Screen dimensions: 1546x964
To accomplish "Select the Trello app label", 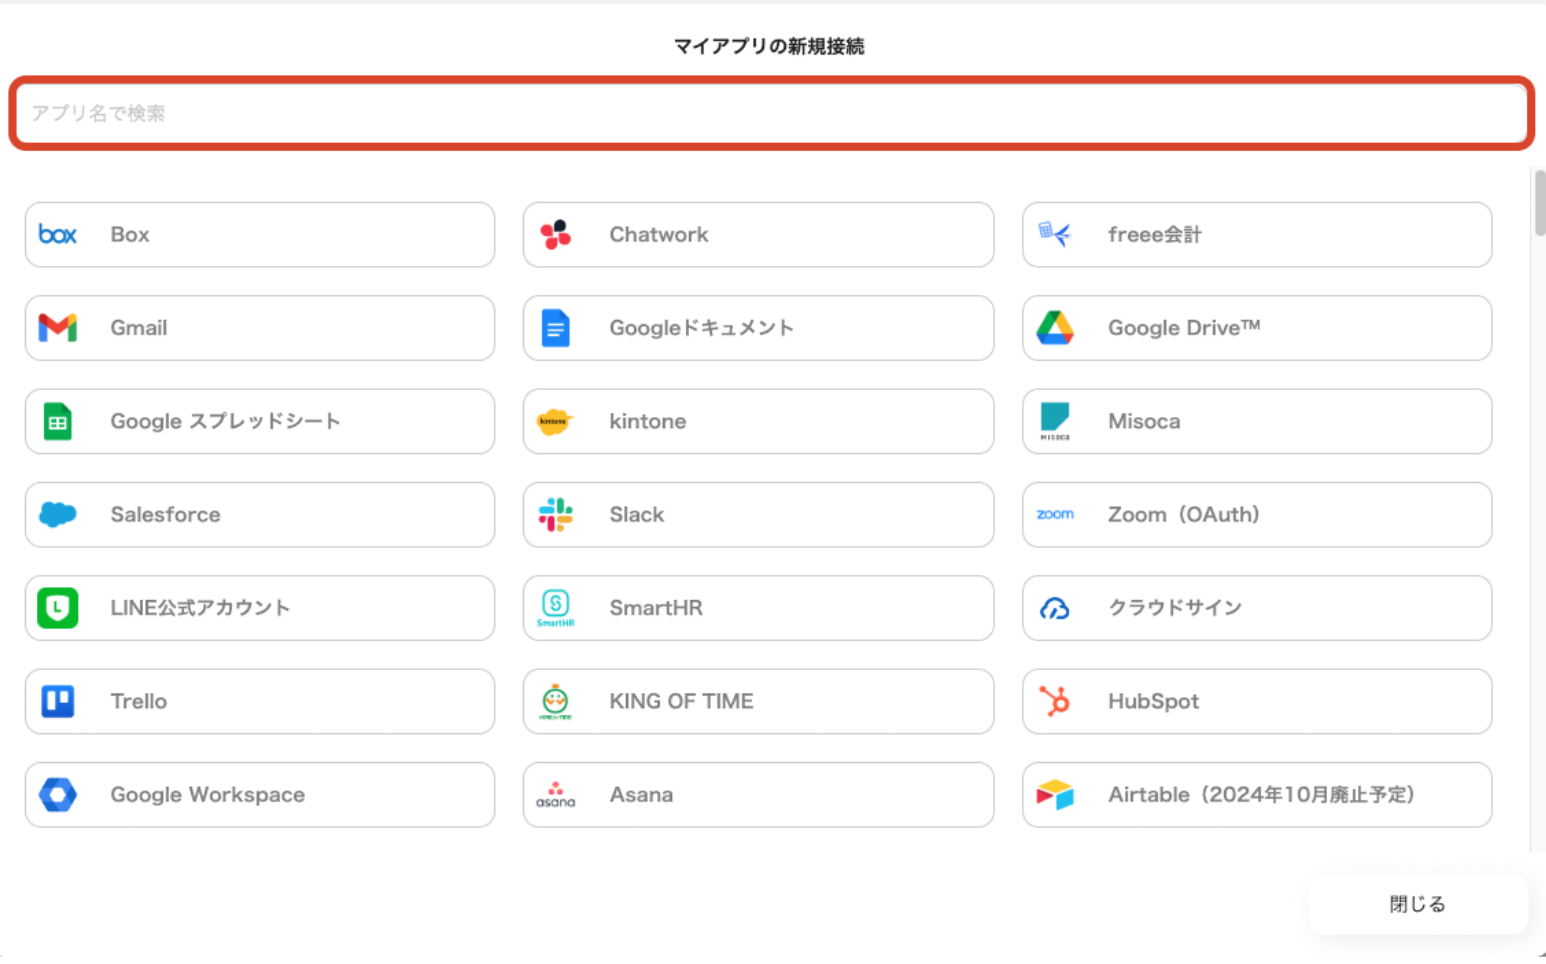I will click(139, 701).
